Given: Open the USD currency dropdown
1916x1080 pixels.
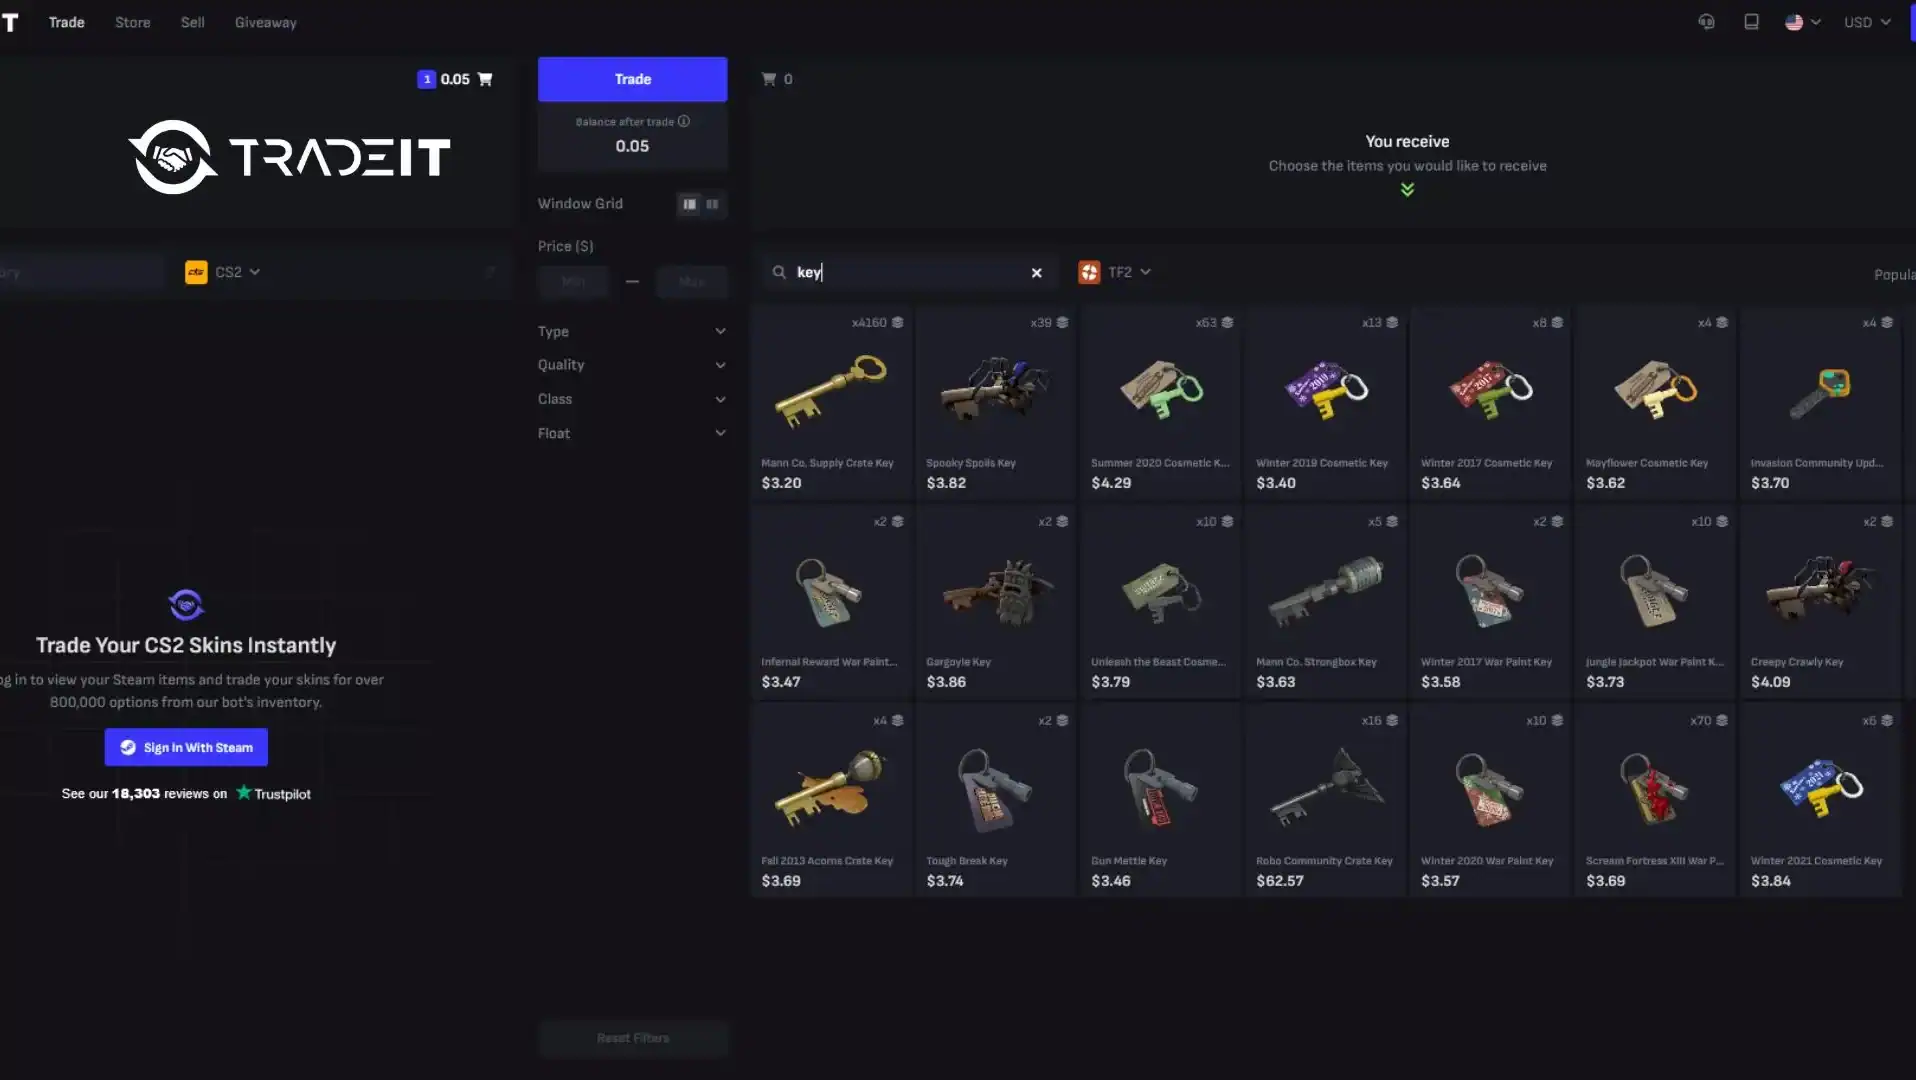Looking at the screenshot, I should coord(1867,22).
